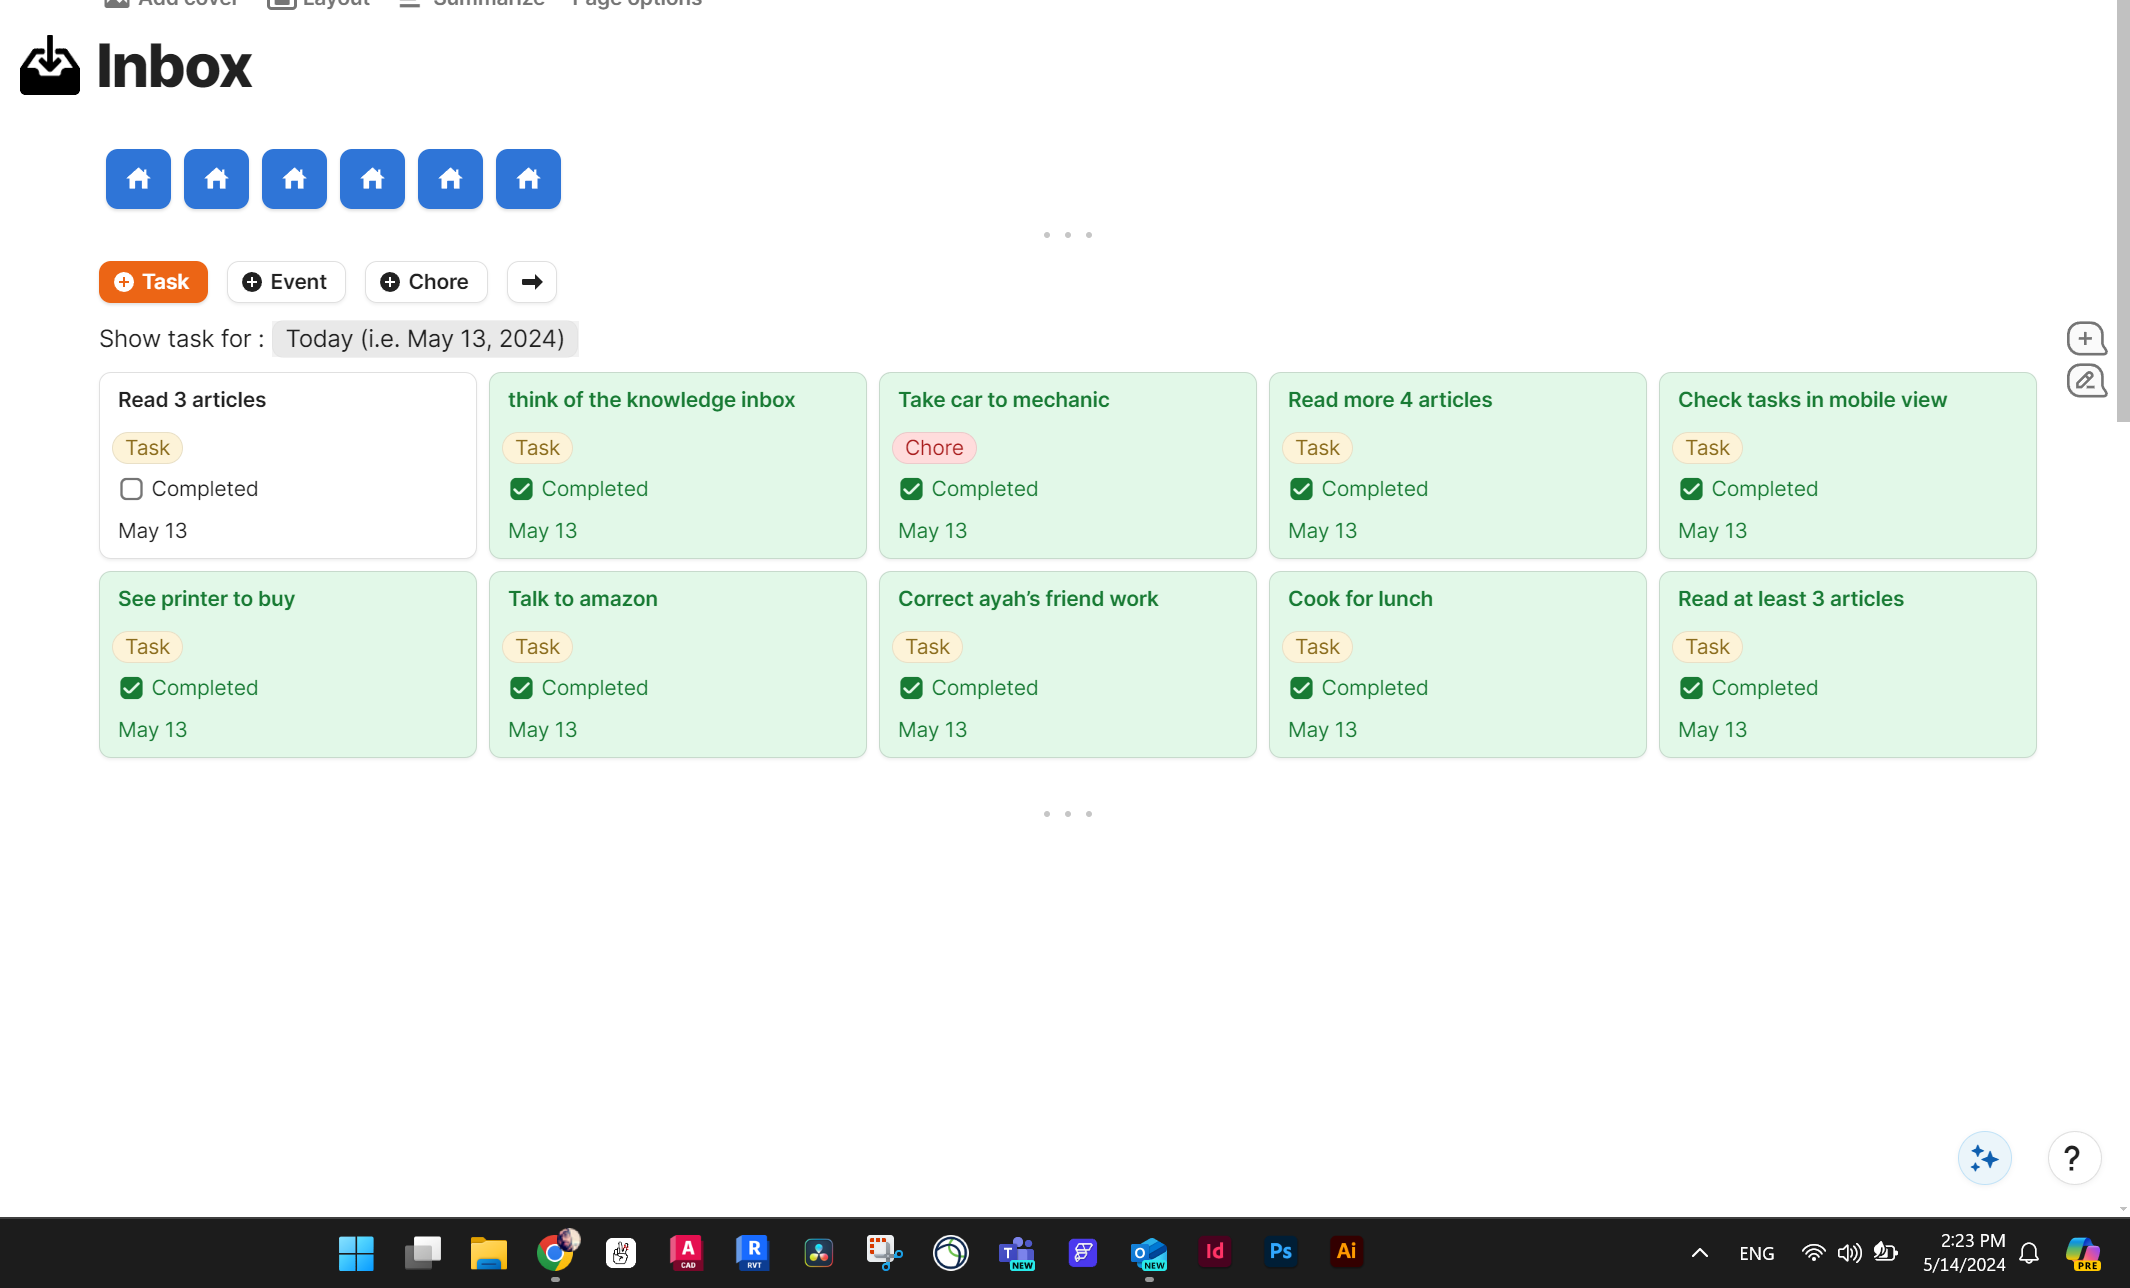Add a new Event
2130x1288 pixels.
click(286, 282)
